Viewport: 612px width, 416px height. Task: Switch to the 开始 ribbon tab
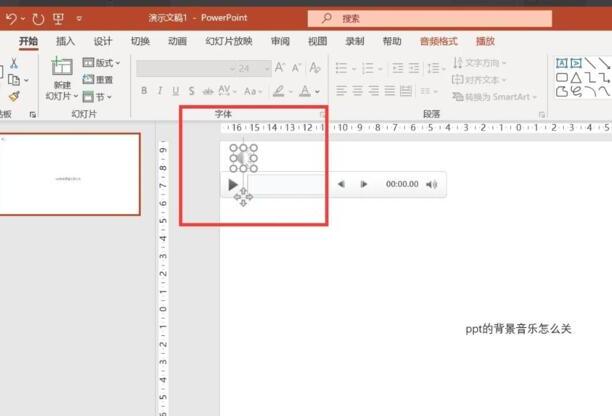coord(28,41)
